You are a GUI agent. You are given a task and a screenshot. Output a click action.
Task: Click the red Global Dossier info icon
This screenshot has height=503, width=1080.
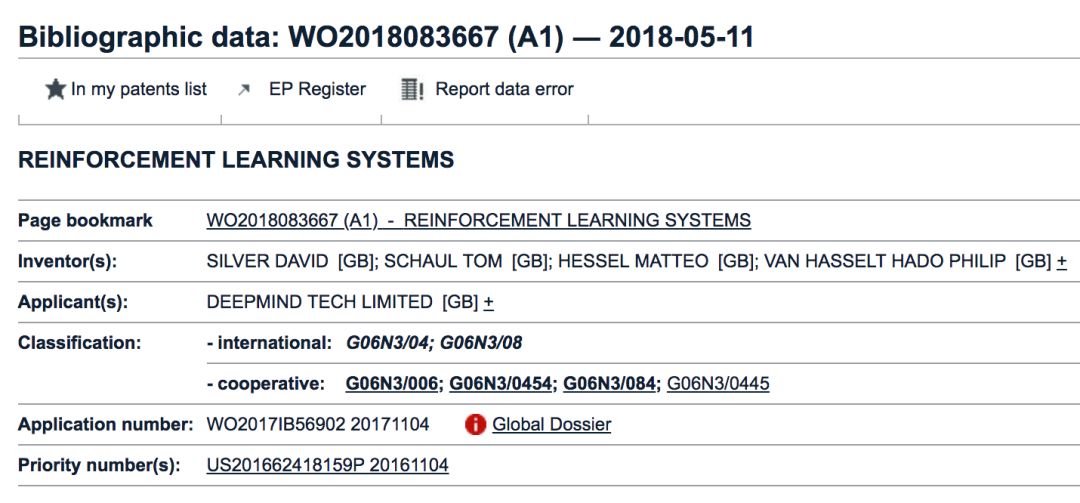click(x=475, y=424)
